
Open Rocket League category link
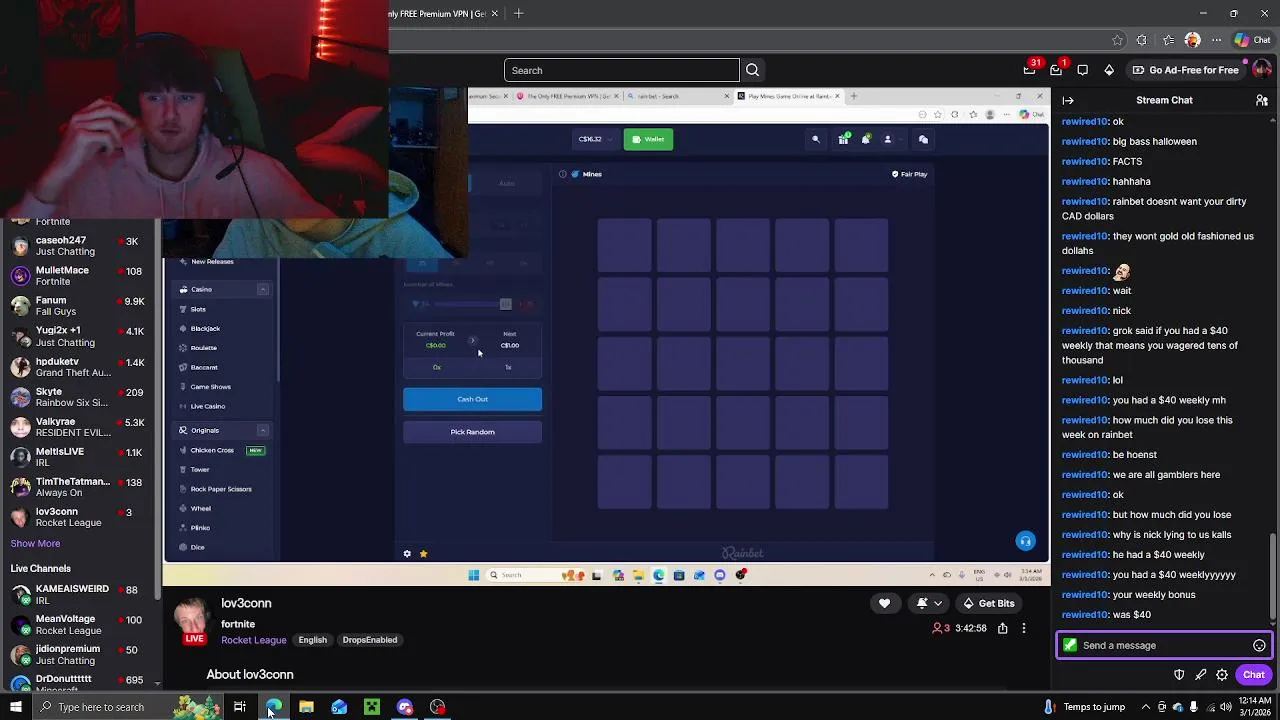[x=253, y=640]
